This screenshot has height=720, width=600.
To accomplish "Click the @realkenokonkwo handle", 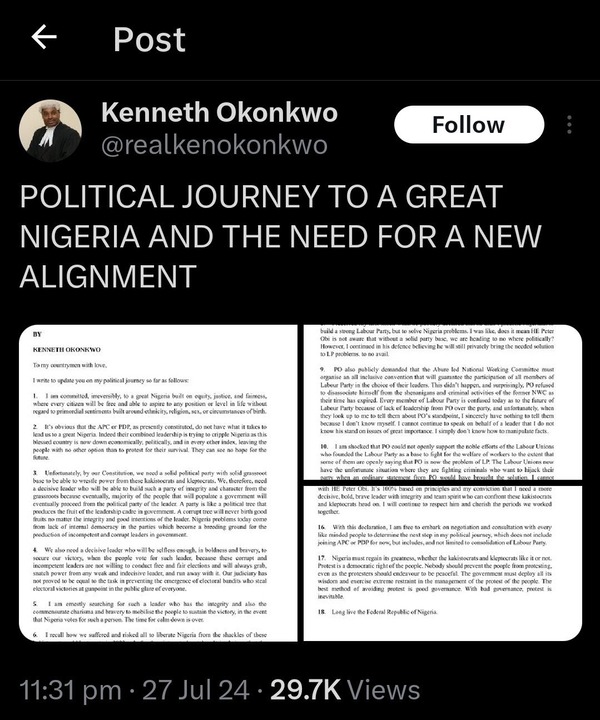I will click(214, 146).
